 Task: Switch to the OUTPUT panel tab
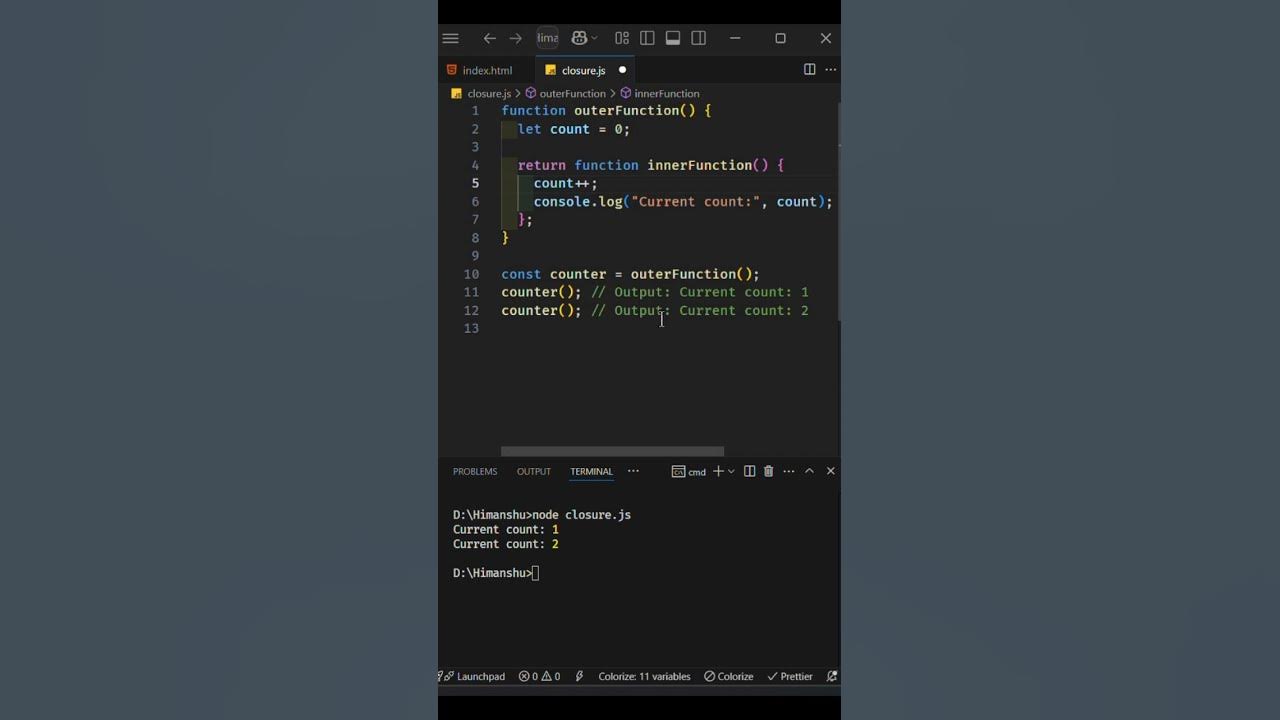pyautogui.click(x=534, y=471)
